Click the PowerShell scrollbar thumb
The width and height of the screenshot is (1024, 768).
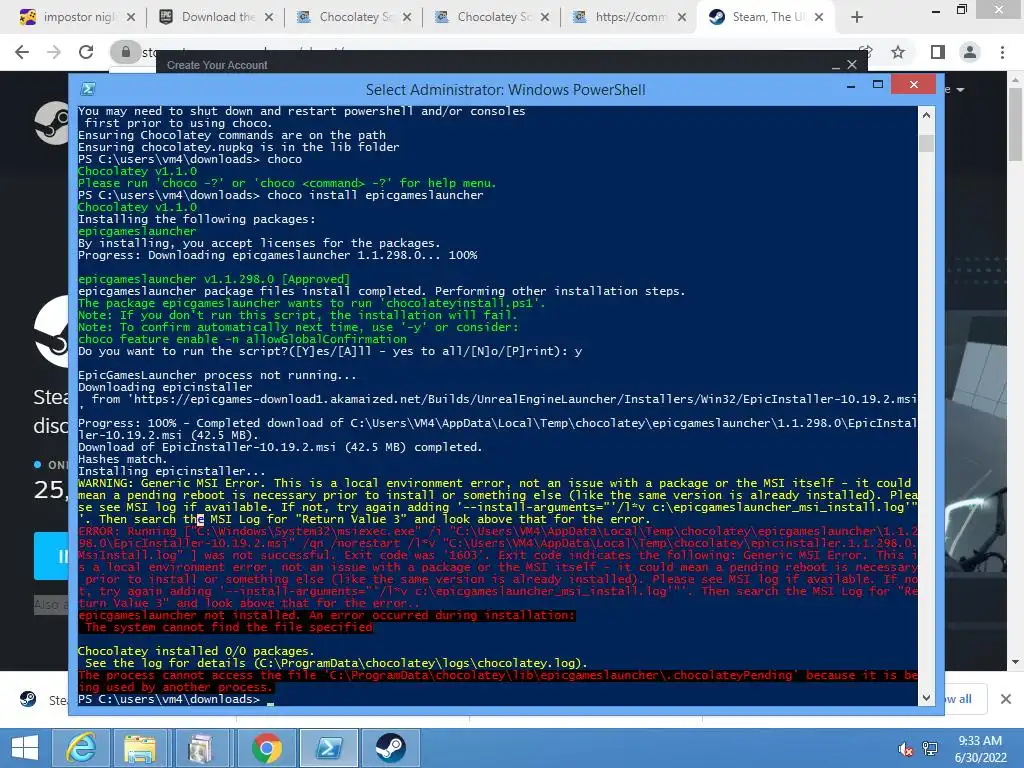point(926,143)
